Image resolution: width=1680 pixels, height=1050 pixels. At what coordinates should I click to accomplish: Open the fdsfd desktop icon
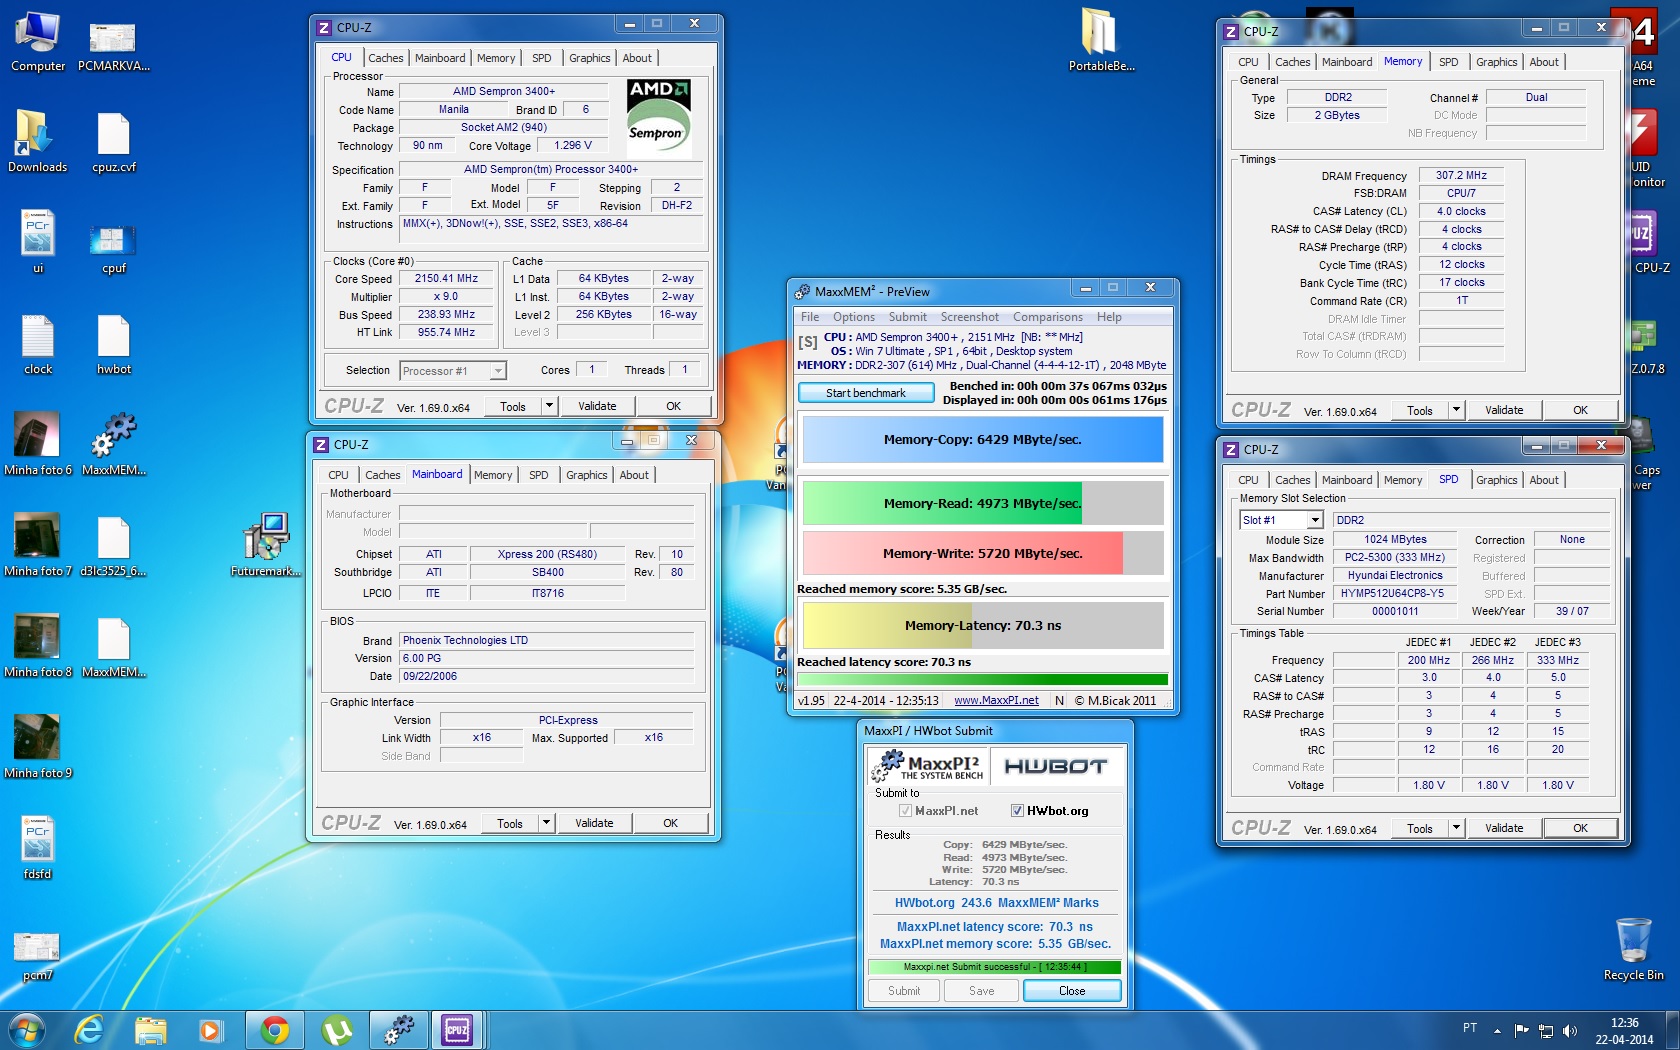pos(38,849)
